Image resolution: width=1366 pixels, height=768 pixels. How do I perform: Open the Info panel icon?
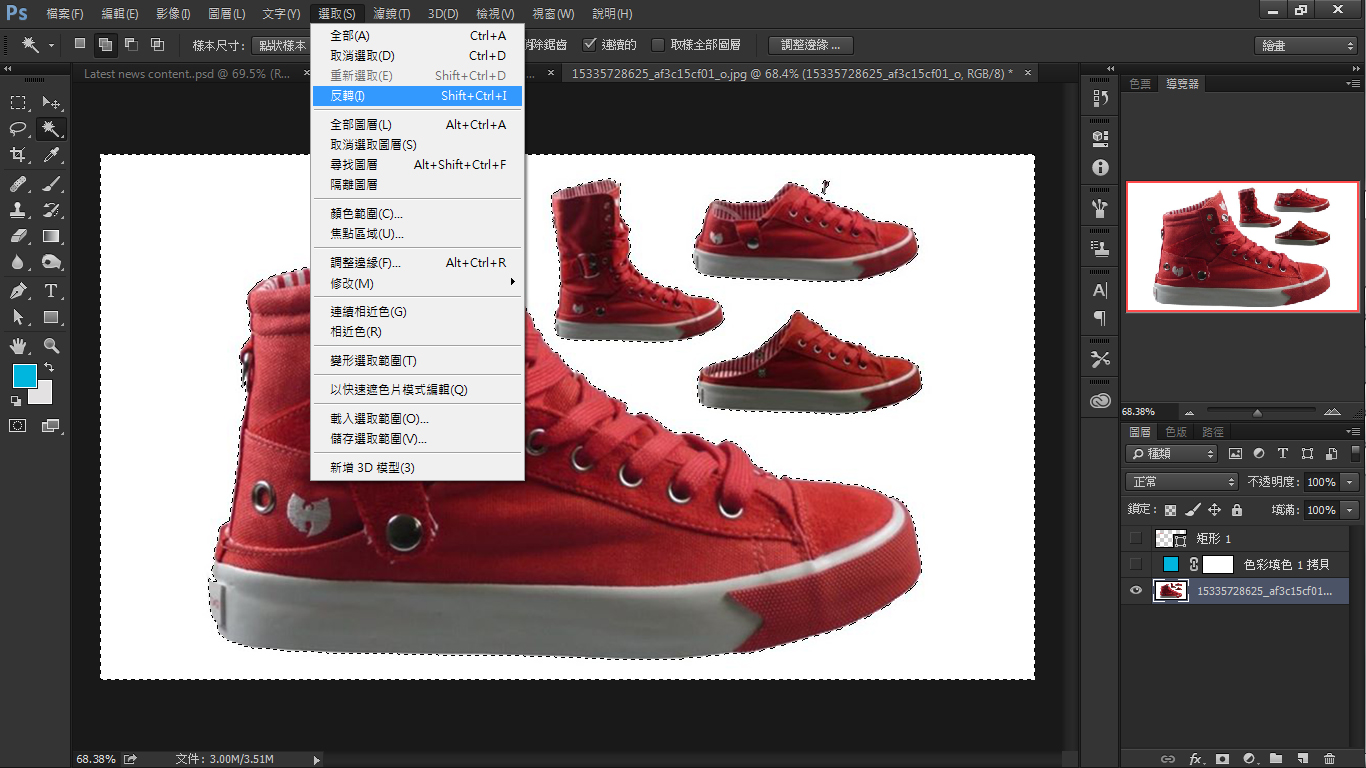[x=1100, y=168]
